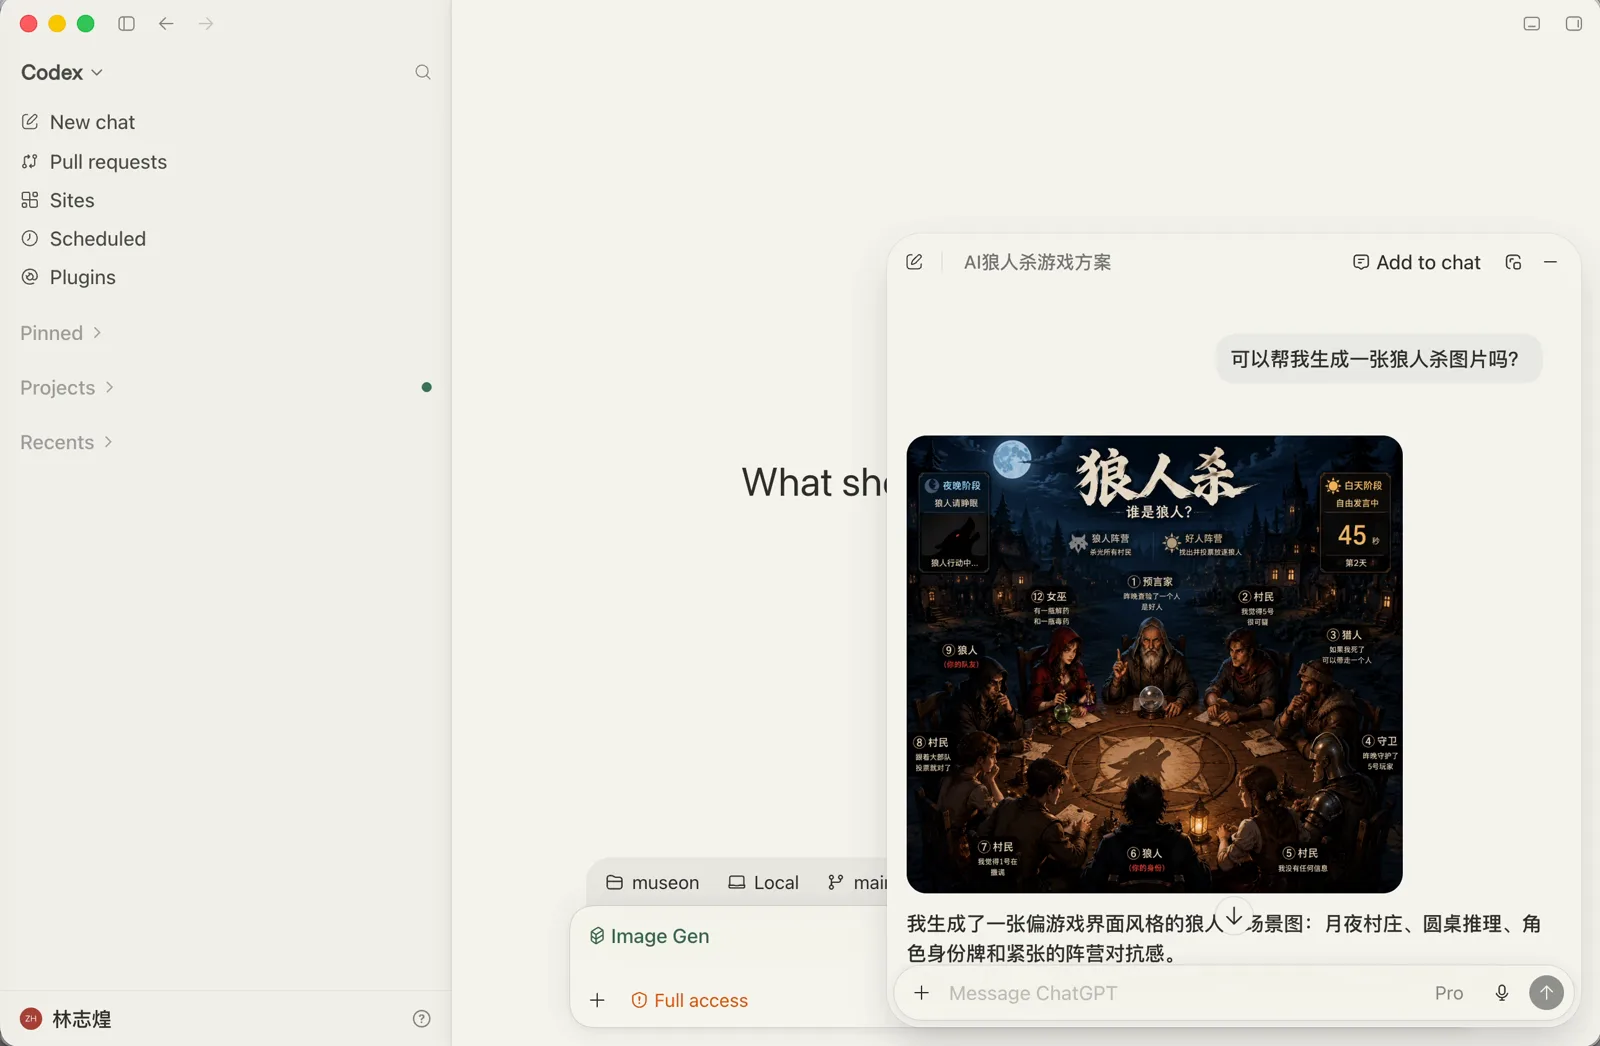The height and width of the screenshot is (1046, 1600).
Task: Expand the Pinned section
Action: click(x=61, y=333)
